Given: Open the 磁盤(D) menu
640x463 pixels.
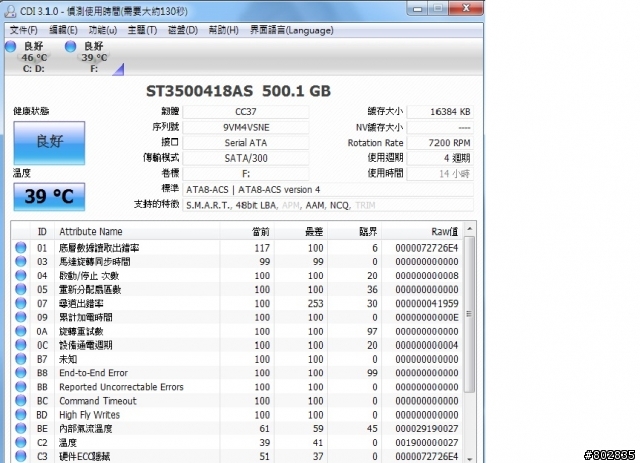Looking at the screenshot, I should tap(182, 30).
